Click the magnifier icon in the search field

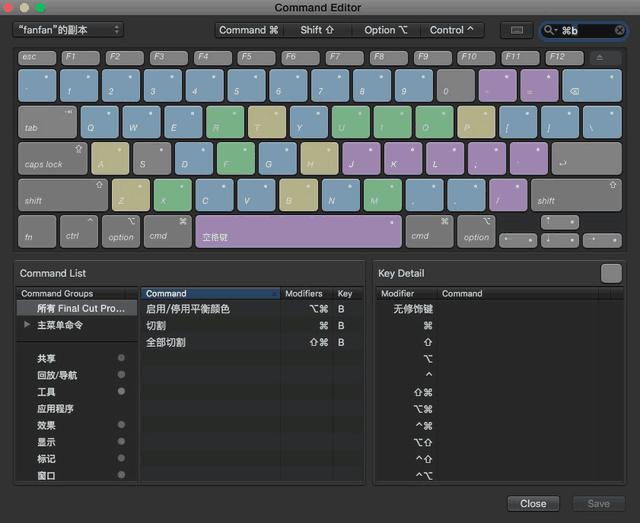[551, 31]
